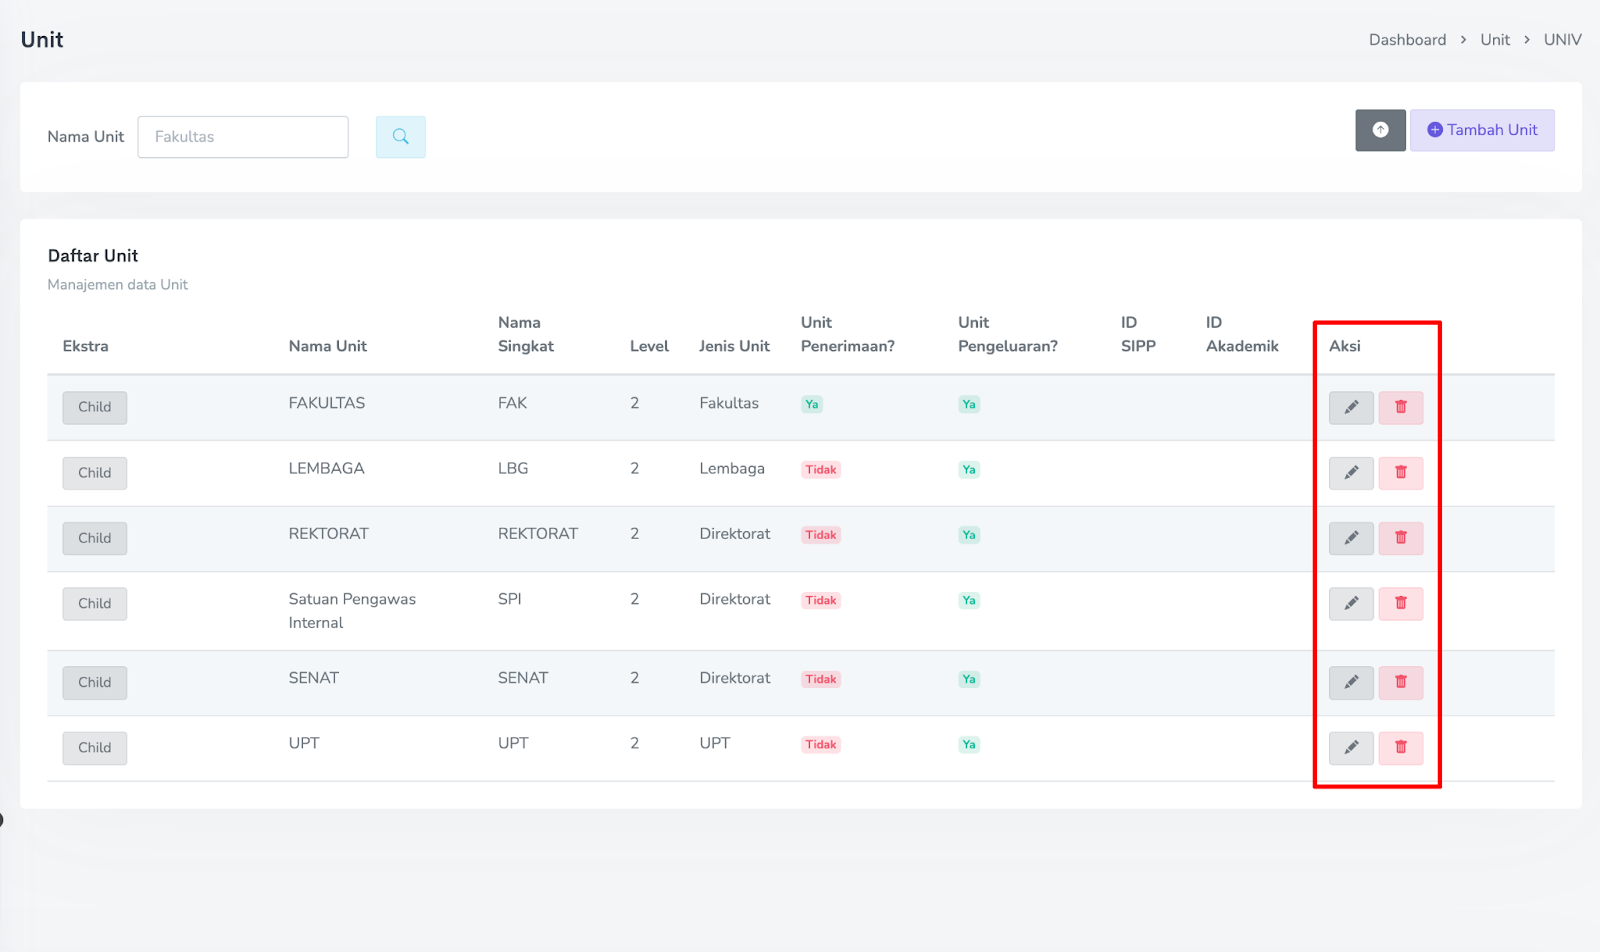The width and height of the screenshot is (1600, 952).
Task: Edit the FAKULTAS unit with pencil icon
Action: 1350,407
